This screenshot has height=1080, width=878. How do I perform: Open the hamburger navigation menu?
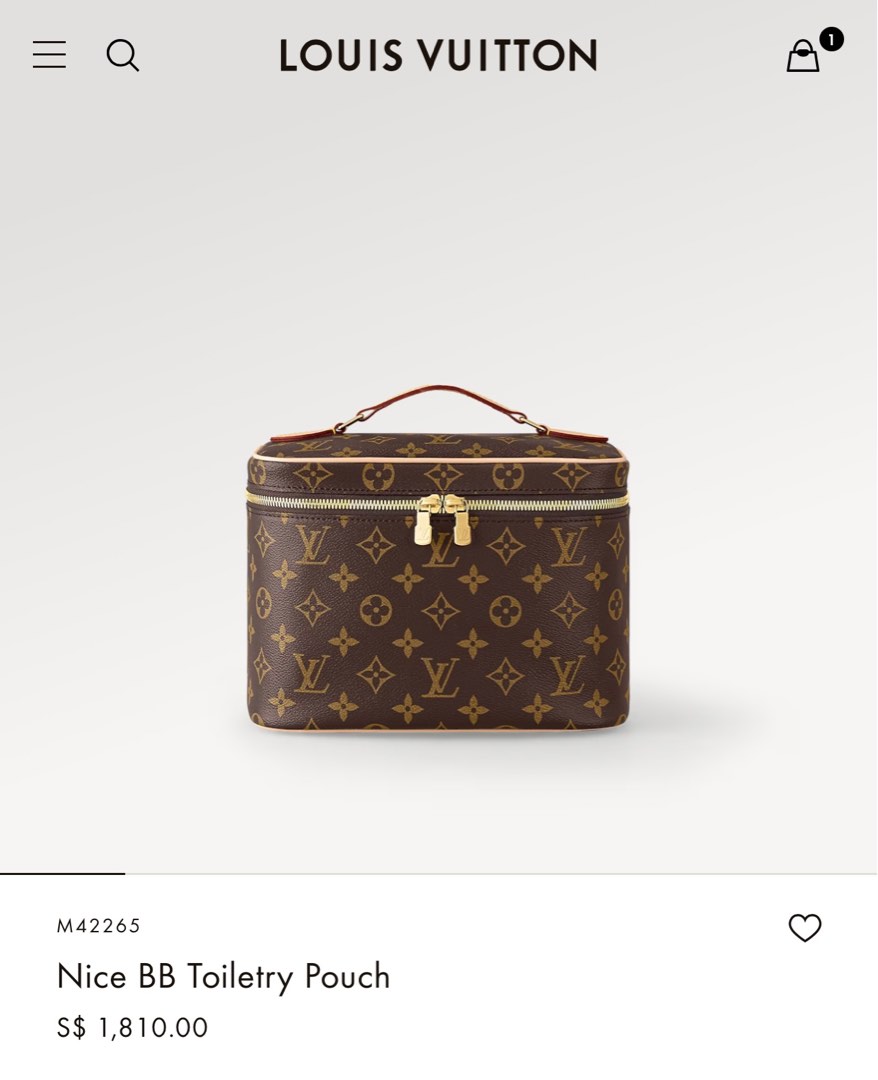pyautogui.click(x=50, y=54)
